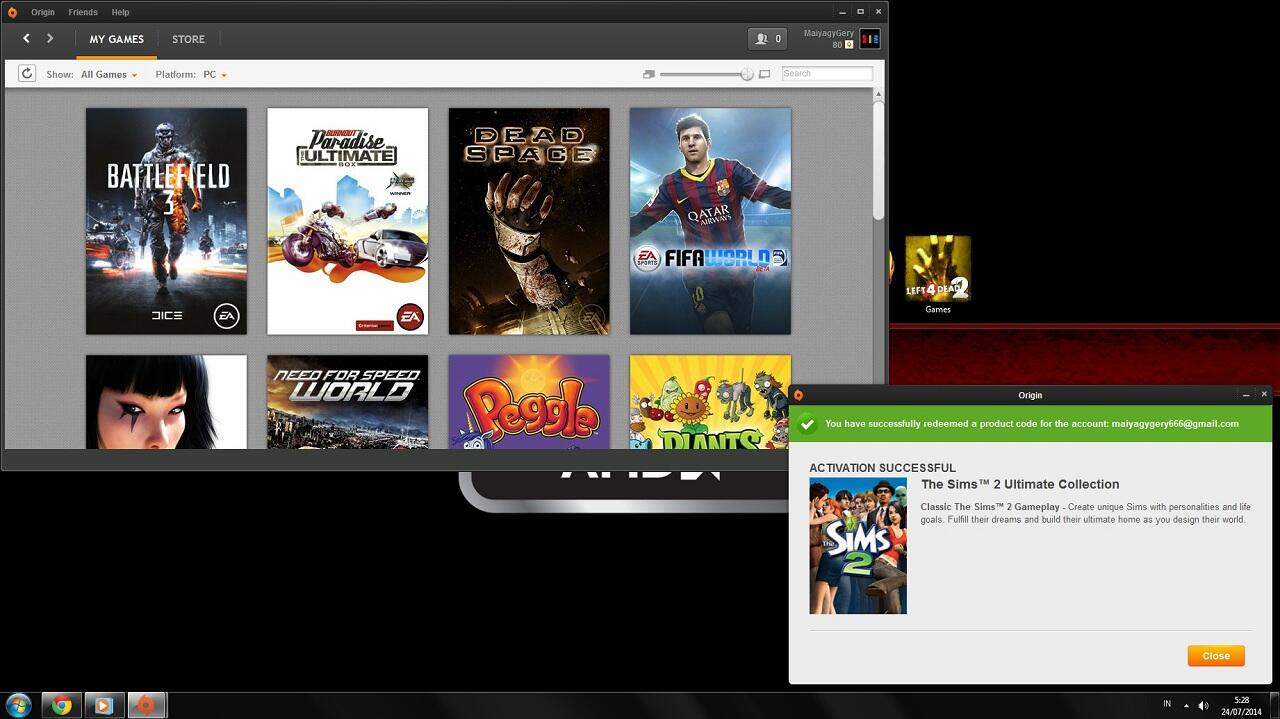Screen dimensions: 1280x719
Task: Click the large tile size icon
Action: 765,74
